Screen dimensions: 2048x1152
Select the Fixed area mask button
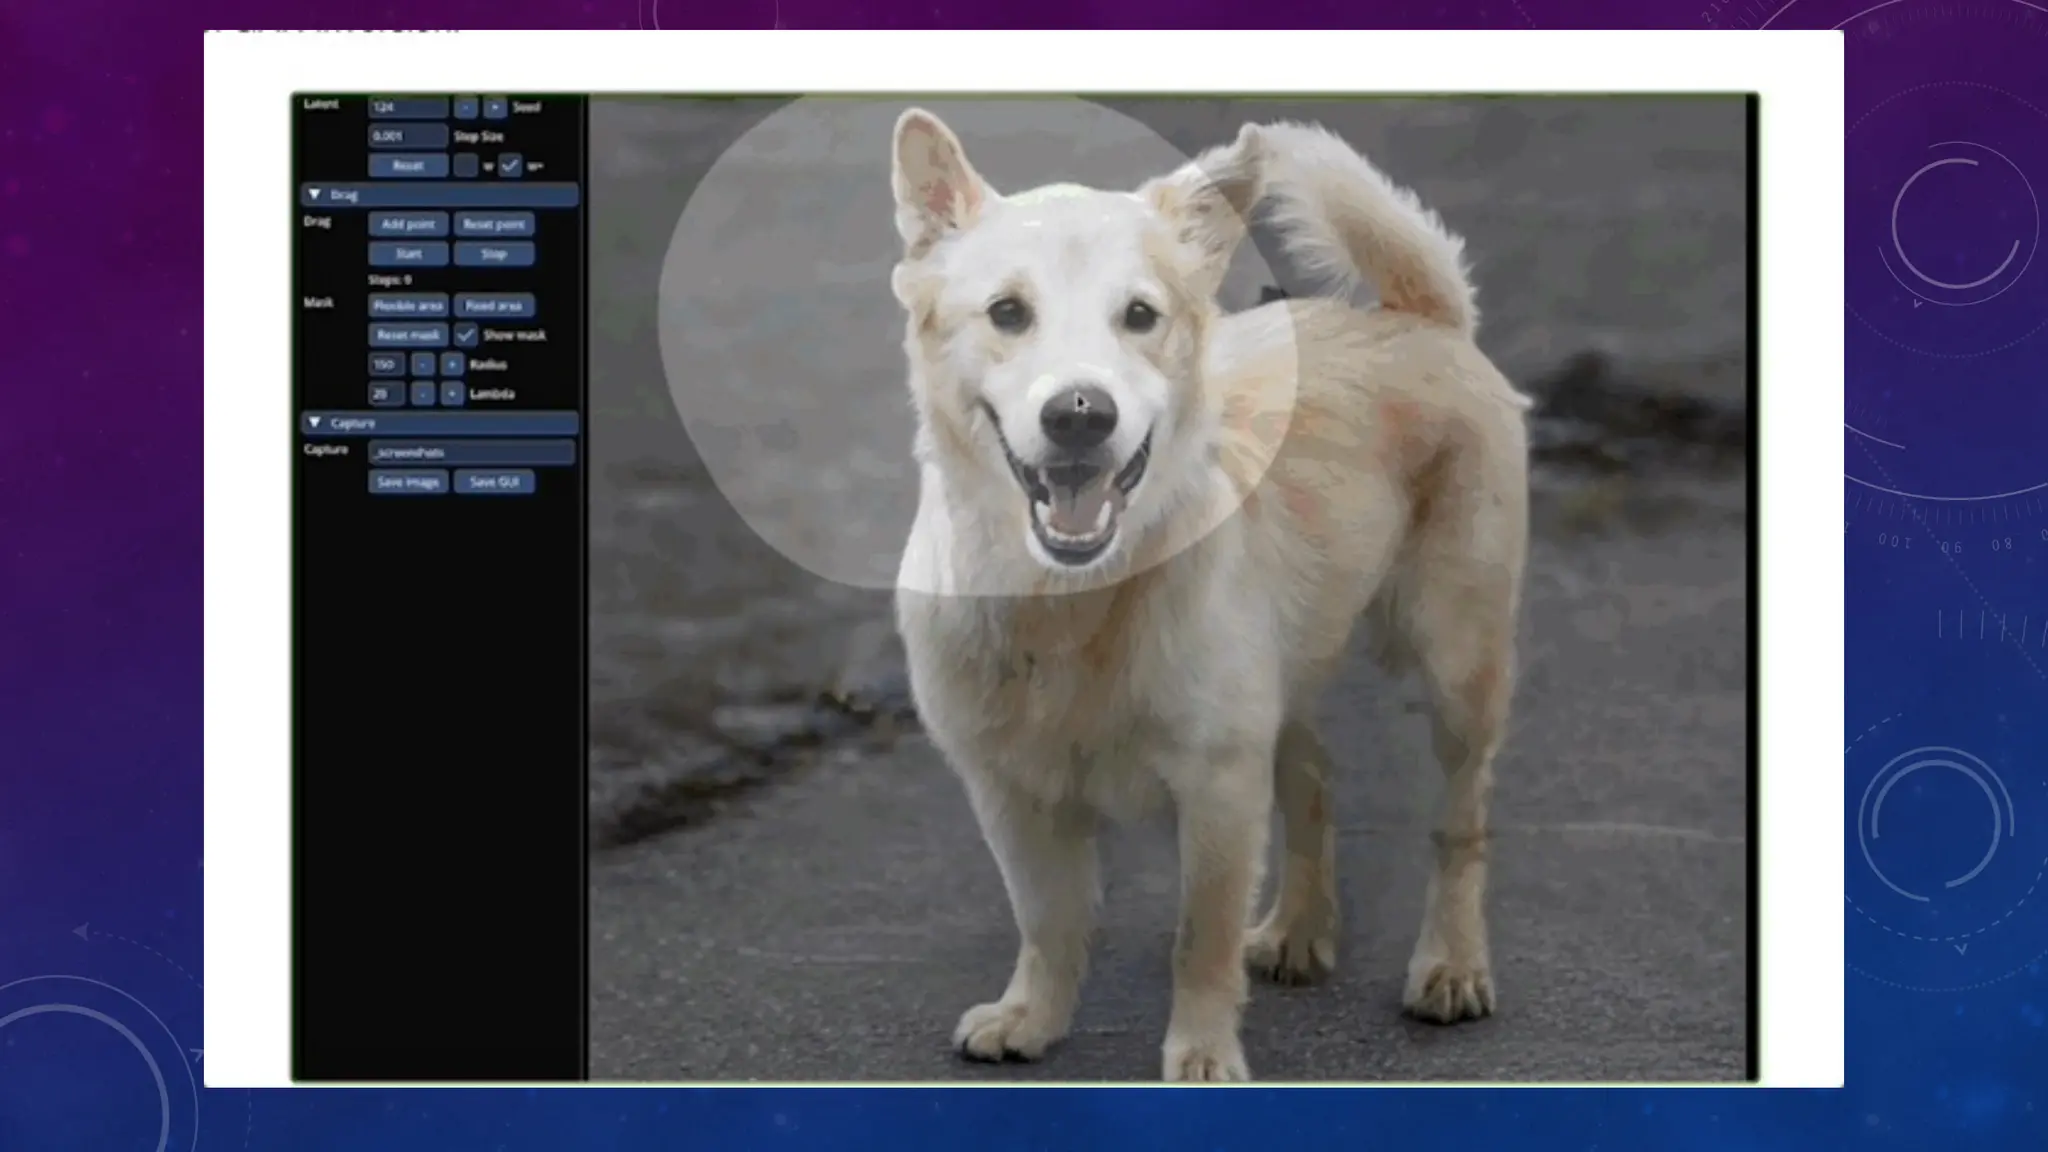point(494,306)
